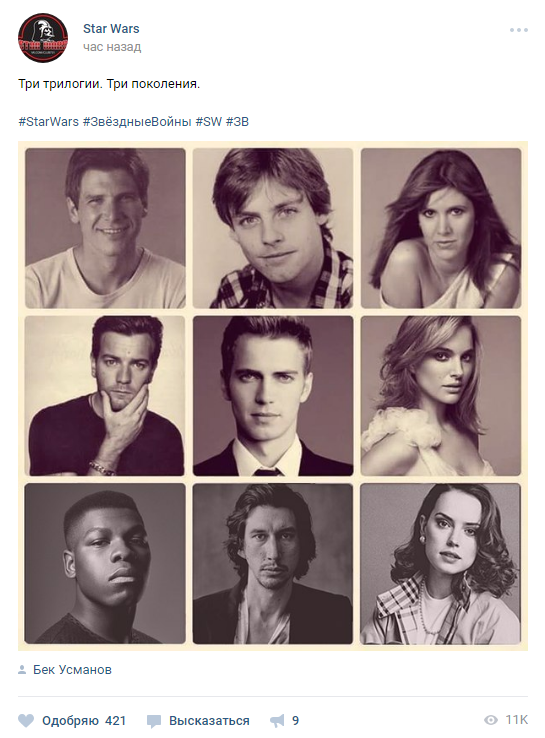Open author profile Бек Усманов
This screenshot has width=545, height=738.
pyautogui.click(x=72, y=670)
